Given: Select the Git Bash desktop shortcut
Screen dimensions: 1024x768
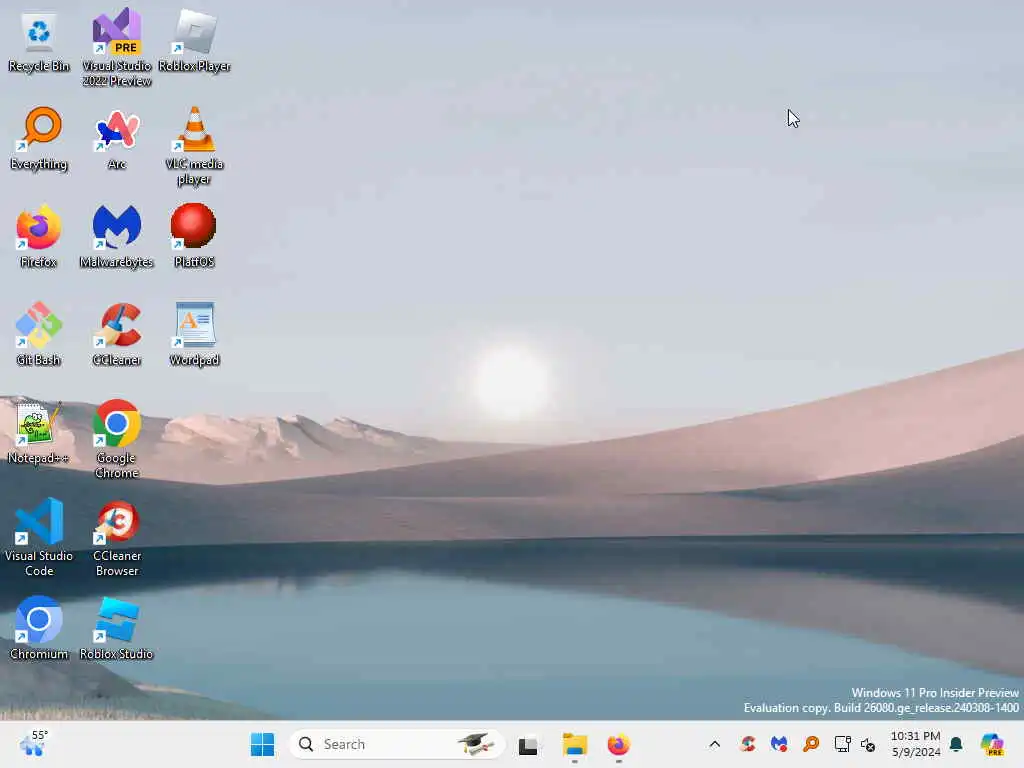Looking at the screenshot, I should pyautogui.click(x=39, y=334).
